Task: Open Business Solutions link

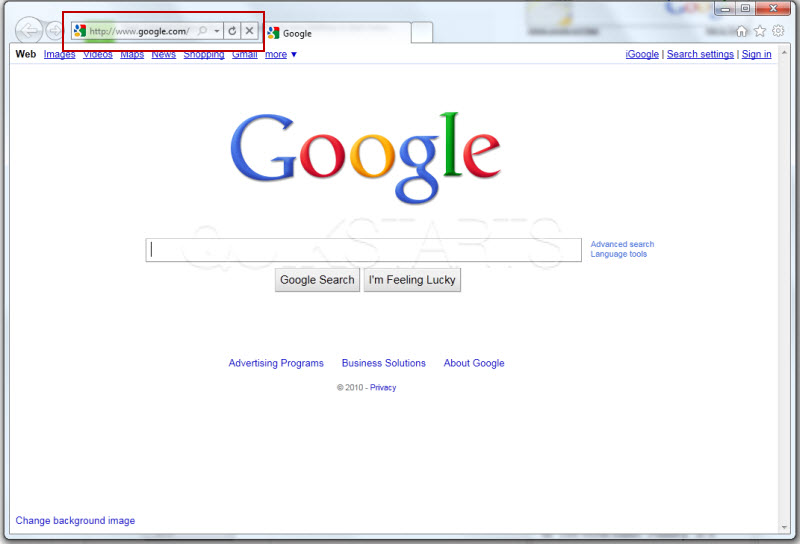Action: 384,363
